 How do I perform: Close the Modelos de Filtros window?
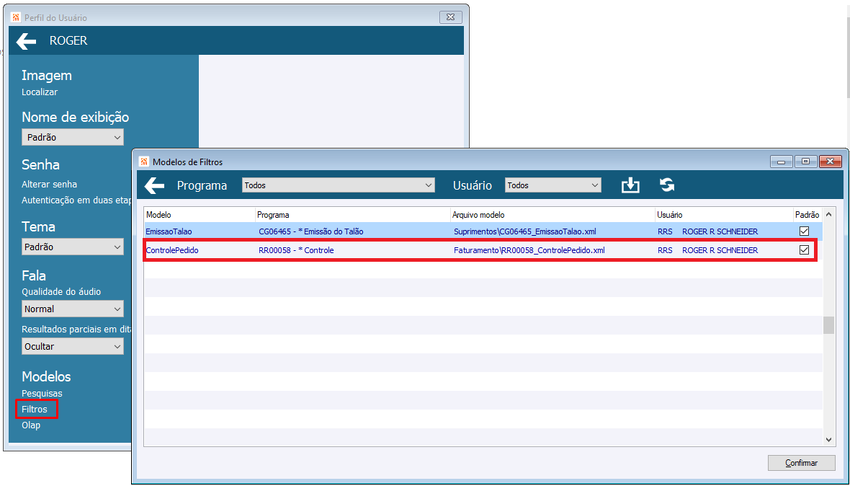(830, 161)
